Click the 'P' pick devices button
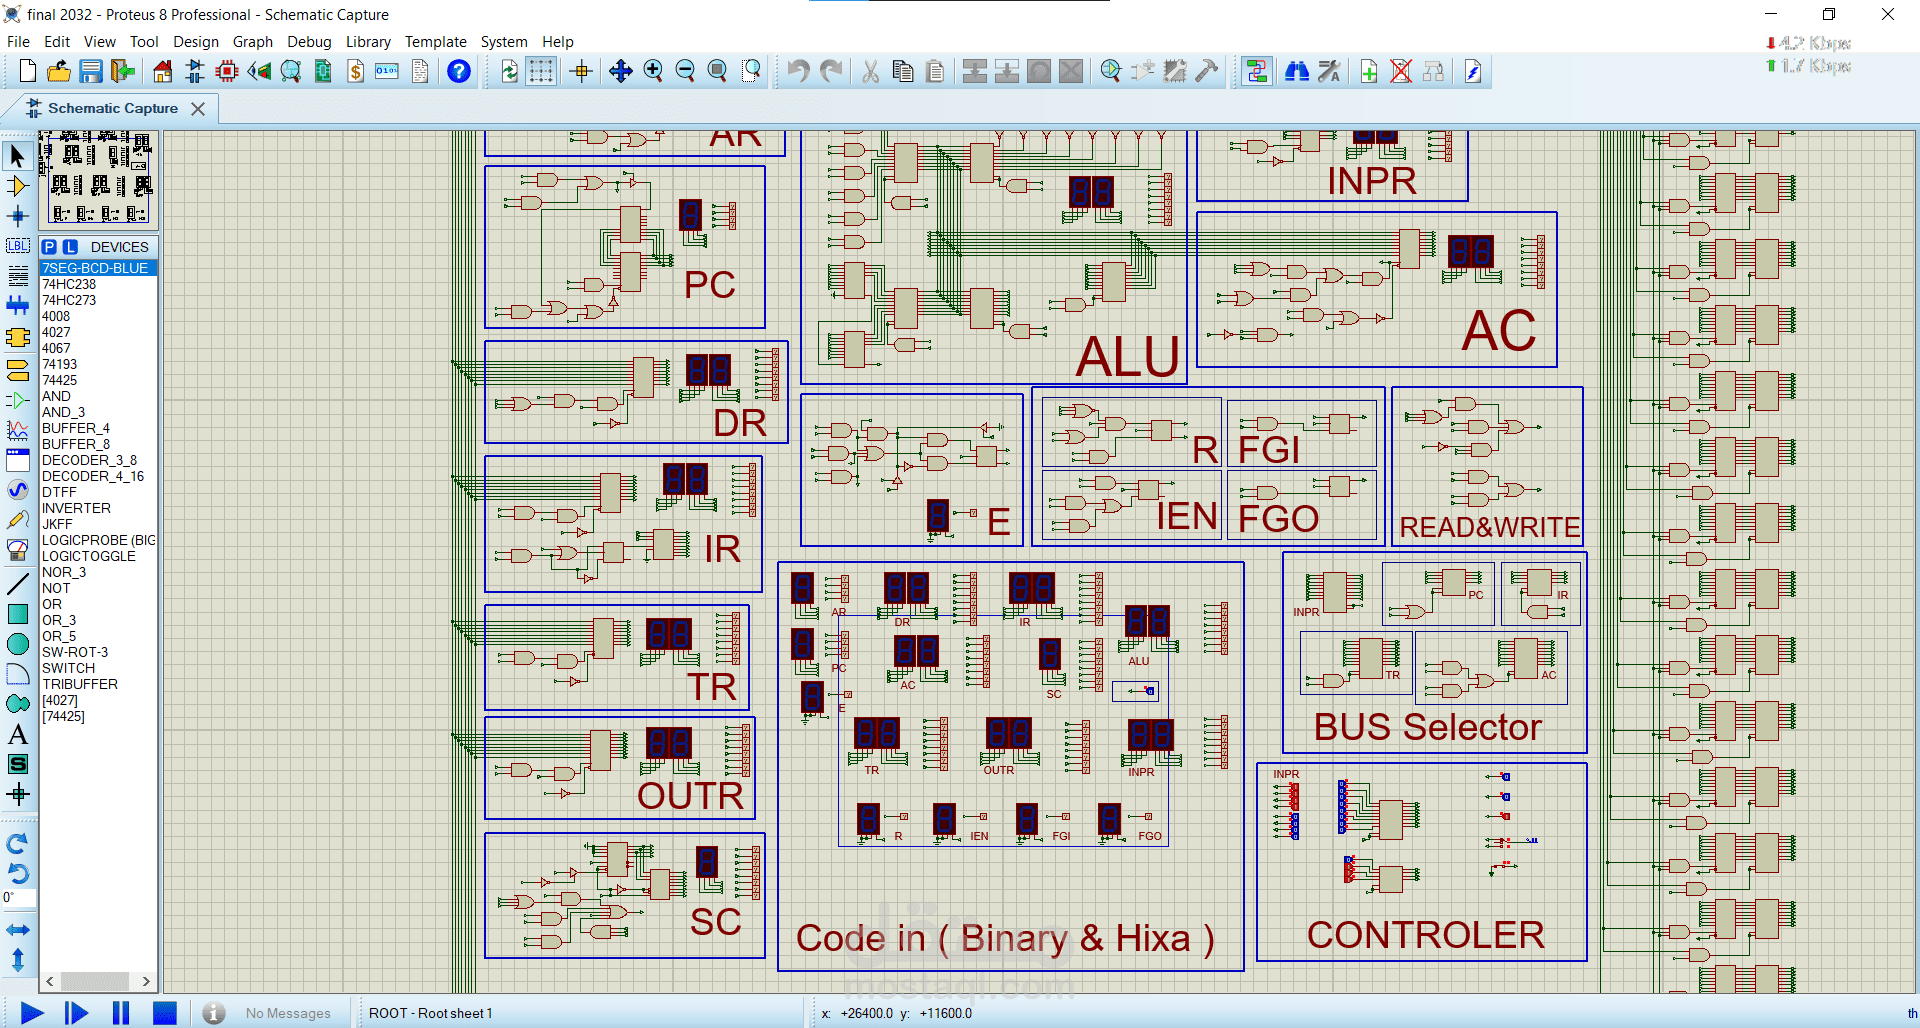Image resolution: width=1920 pixels, height=1028 pixels. coord(49,247)
